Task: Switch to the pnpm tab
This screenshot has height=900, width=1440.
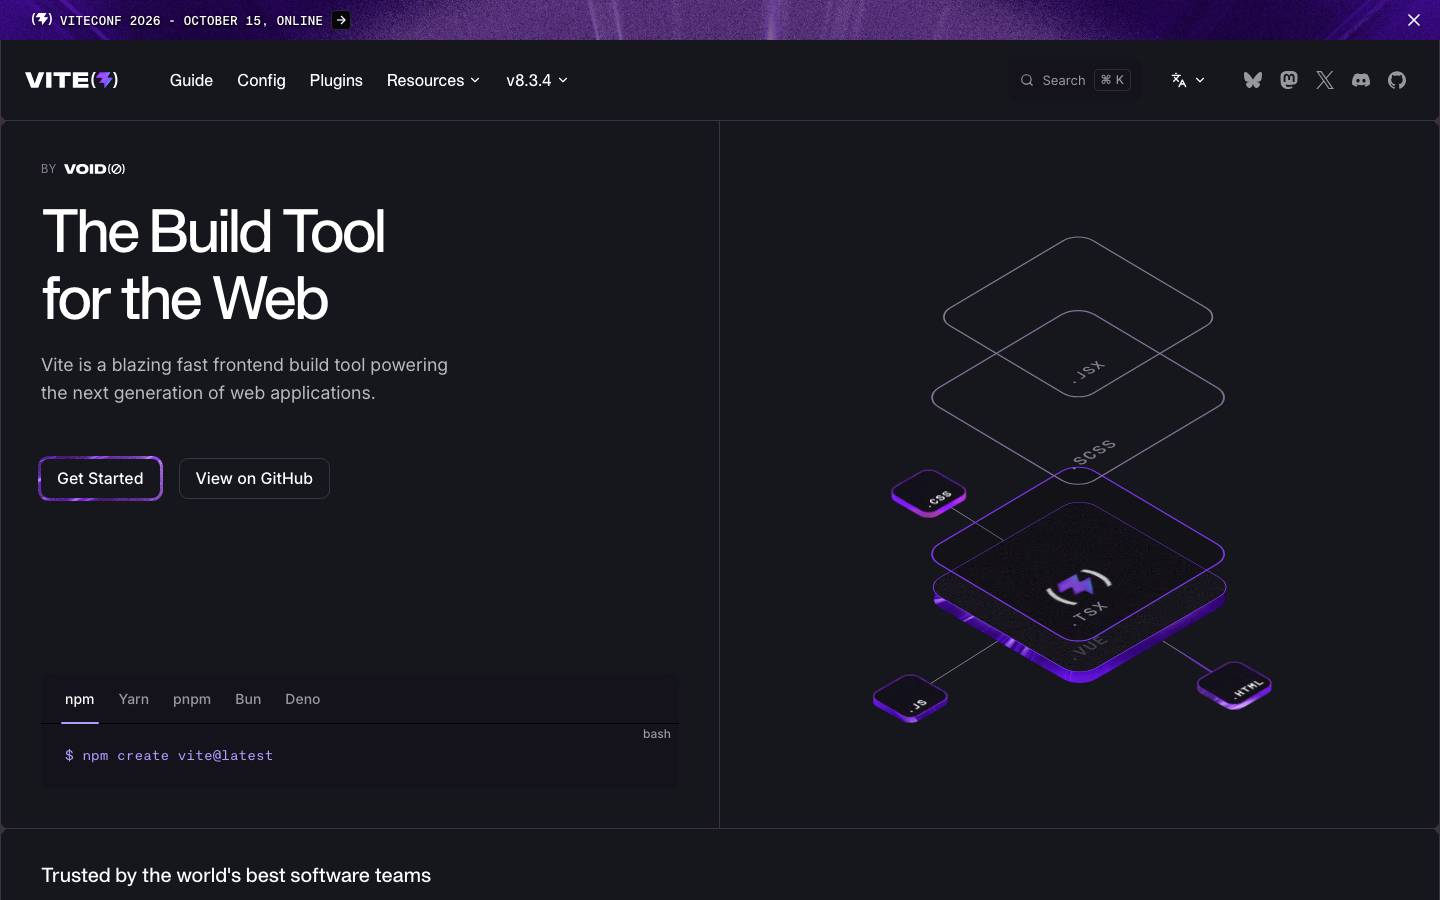Action: click(192, 699)
